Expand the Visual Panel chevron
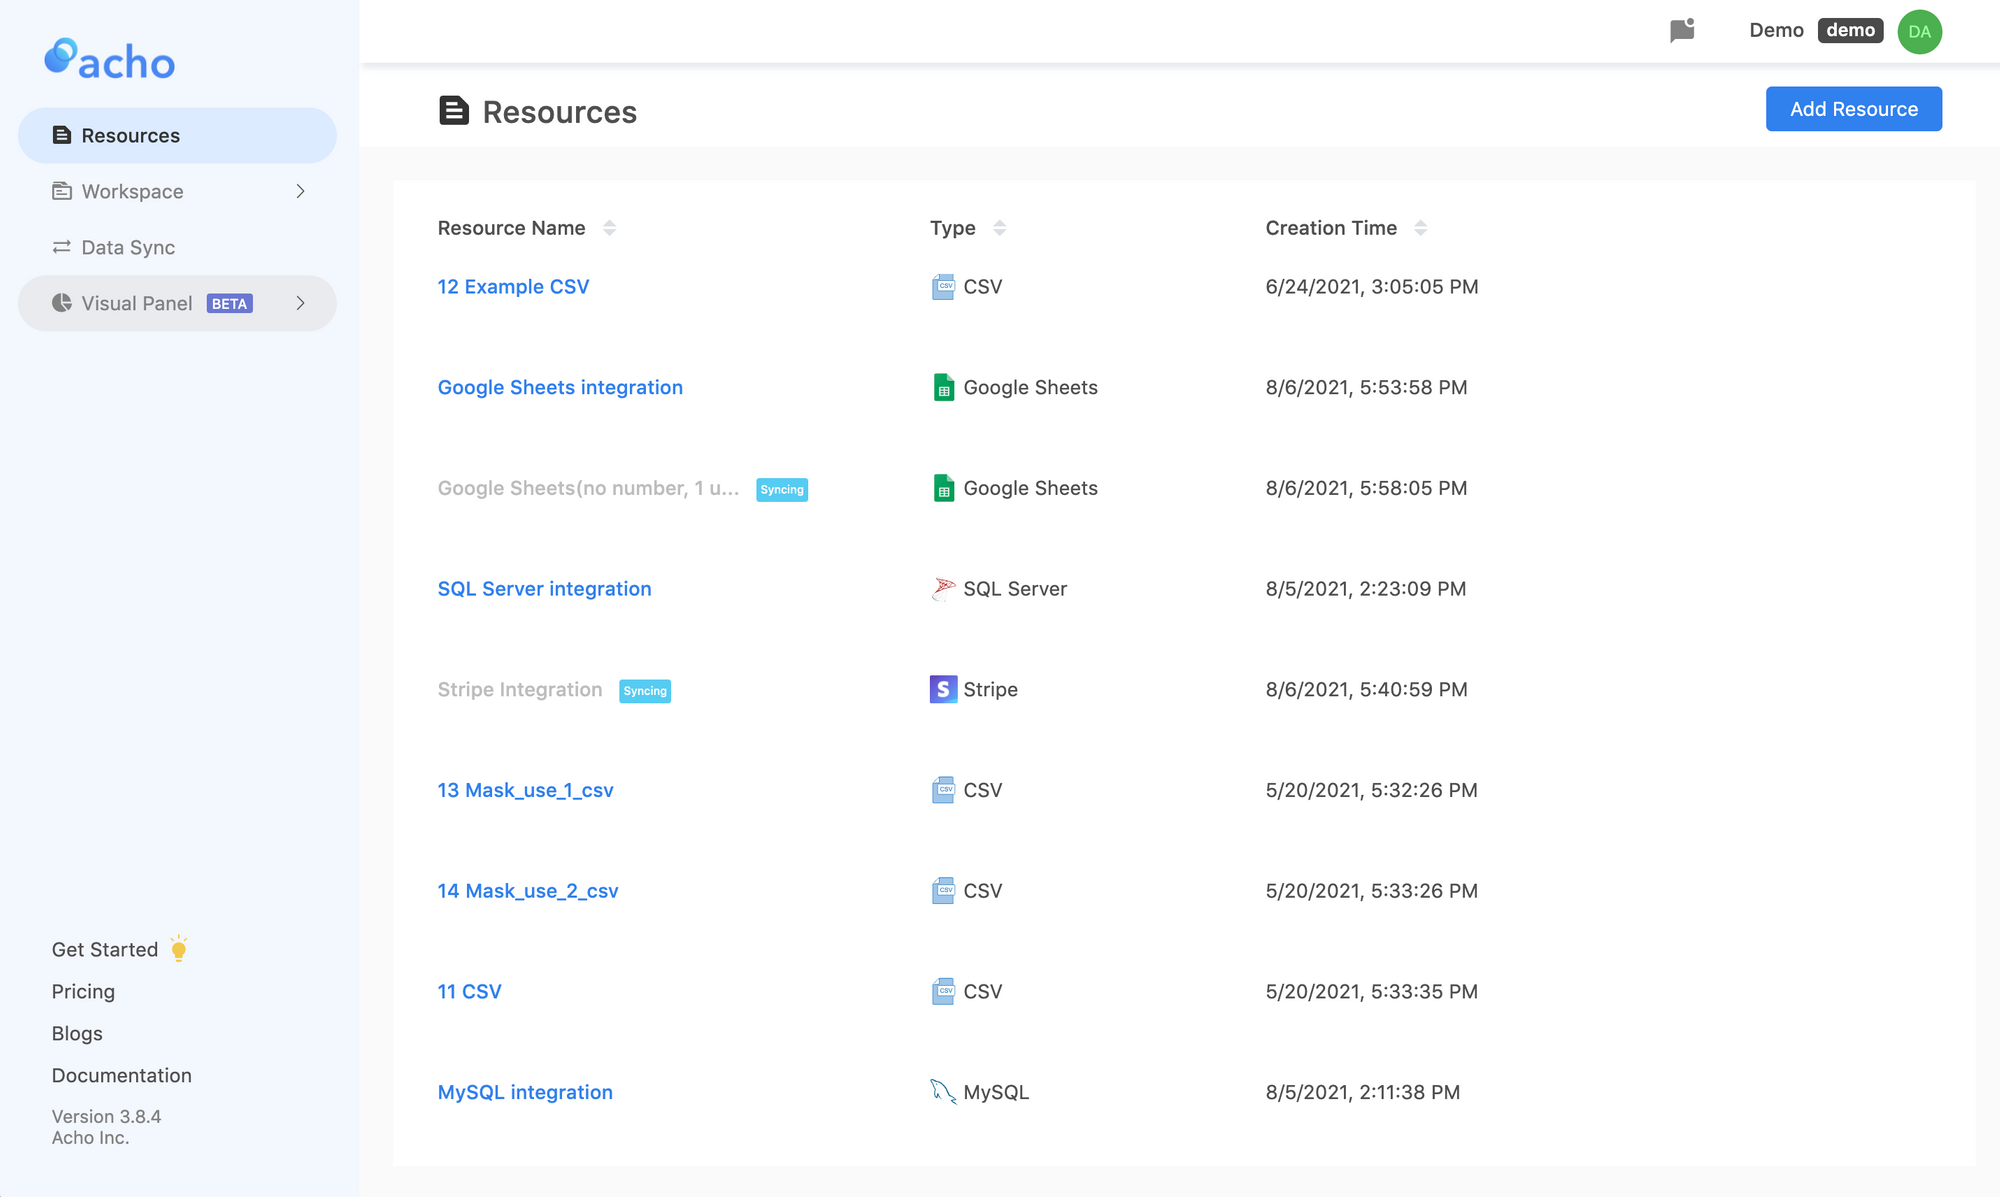The width and height of the screenshot is (2000, 1197). (x=300, y=303)
